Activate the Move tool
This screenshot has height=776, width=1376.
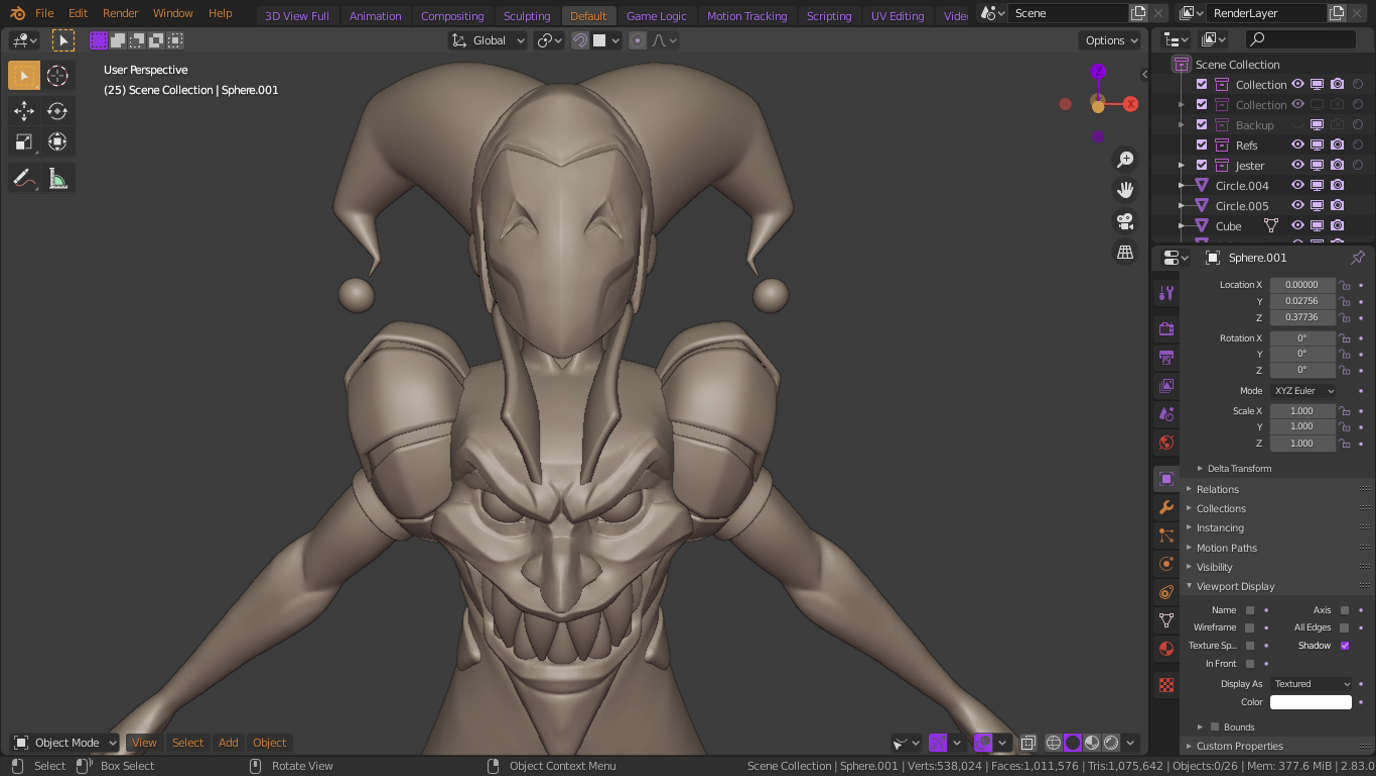click(24, 111)
